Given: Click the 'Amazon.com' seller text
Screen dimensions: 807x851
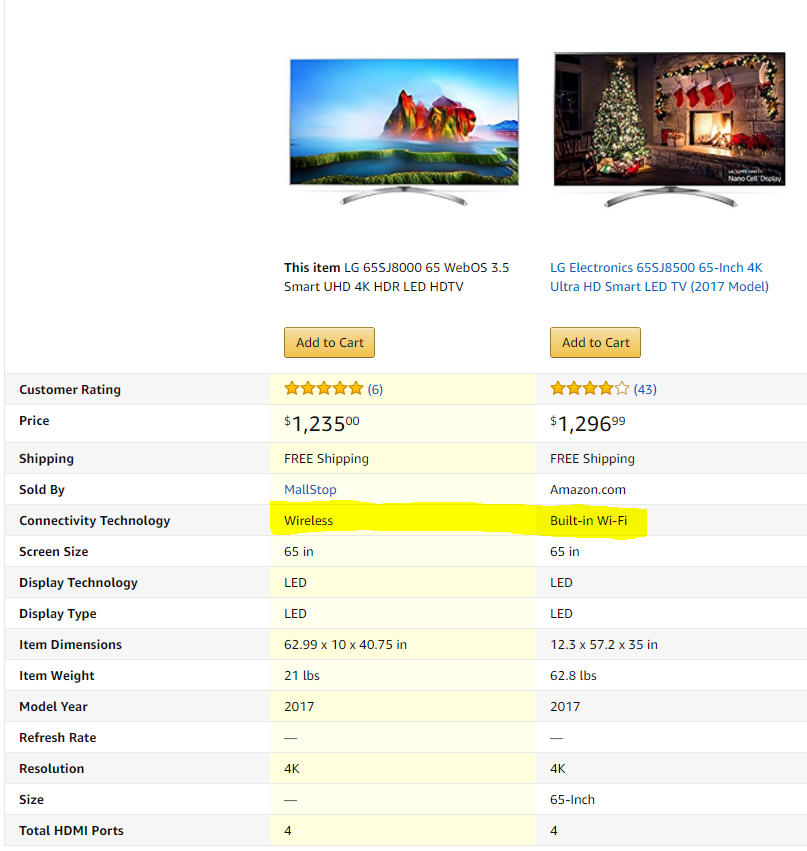Looking at the screenshot, I should coord(588,490).
